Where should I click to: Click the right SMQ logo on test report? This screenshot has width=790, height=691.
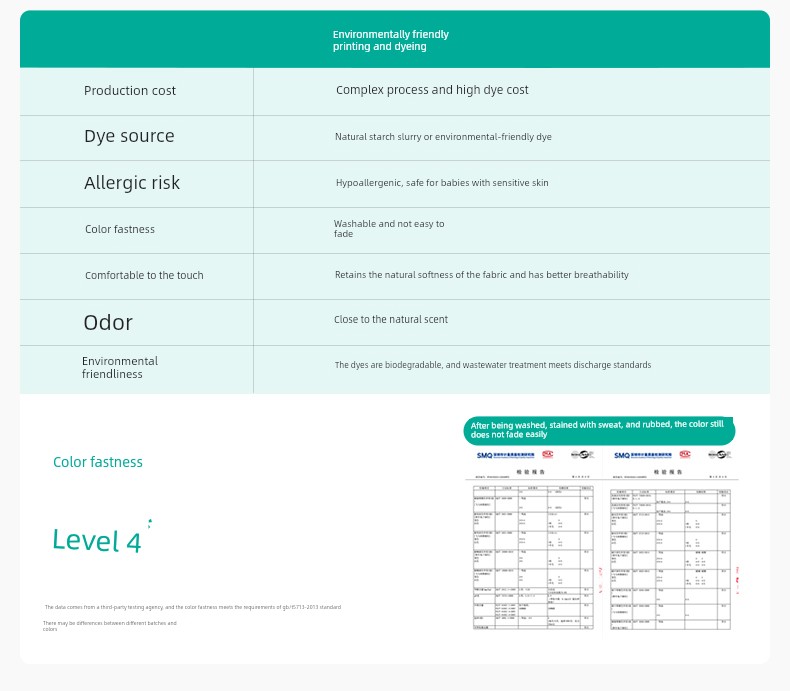coord(642,455)
